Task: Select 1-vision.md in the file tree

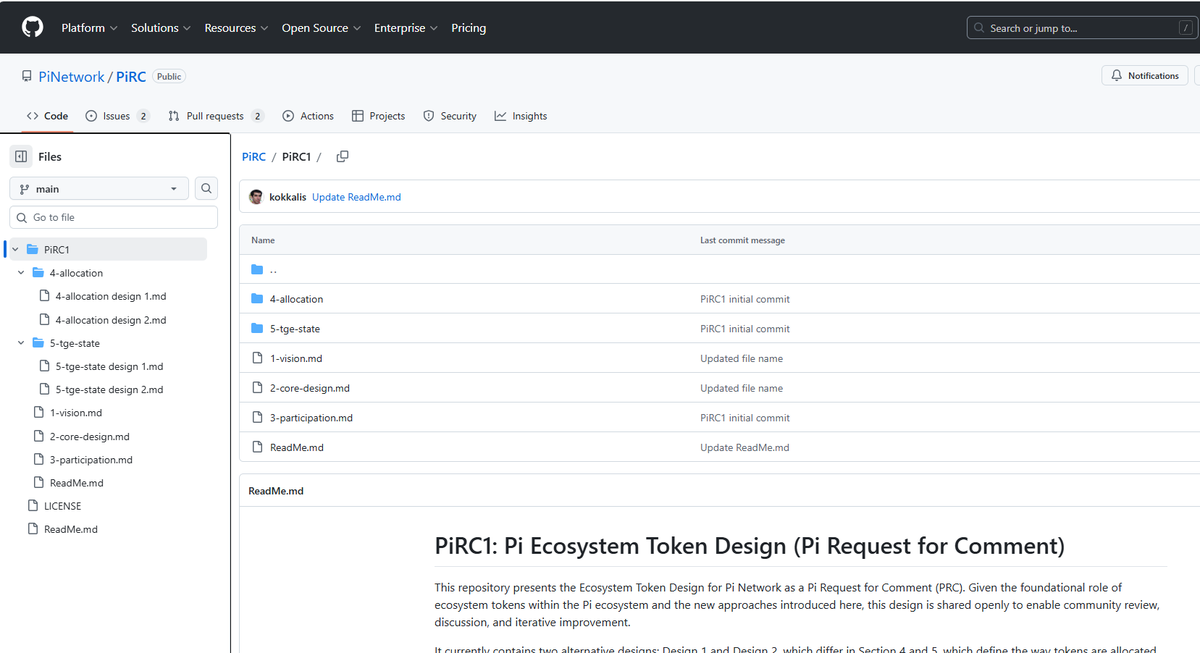Action: click(x=76, y=413)
